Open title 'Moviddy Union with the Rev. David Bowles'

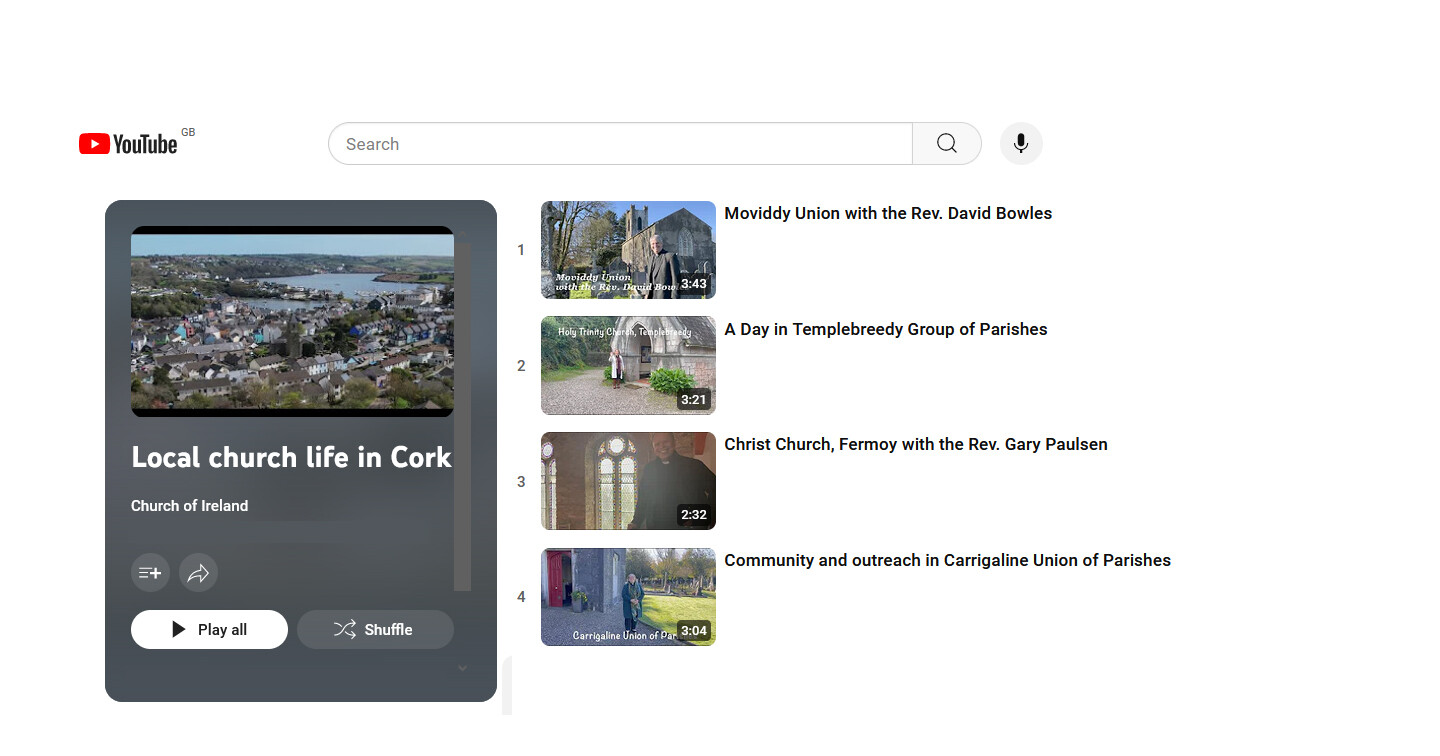coord(888,213)
